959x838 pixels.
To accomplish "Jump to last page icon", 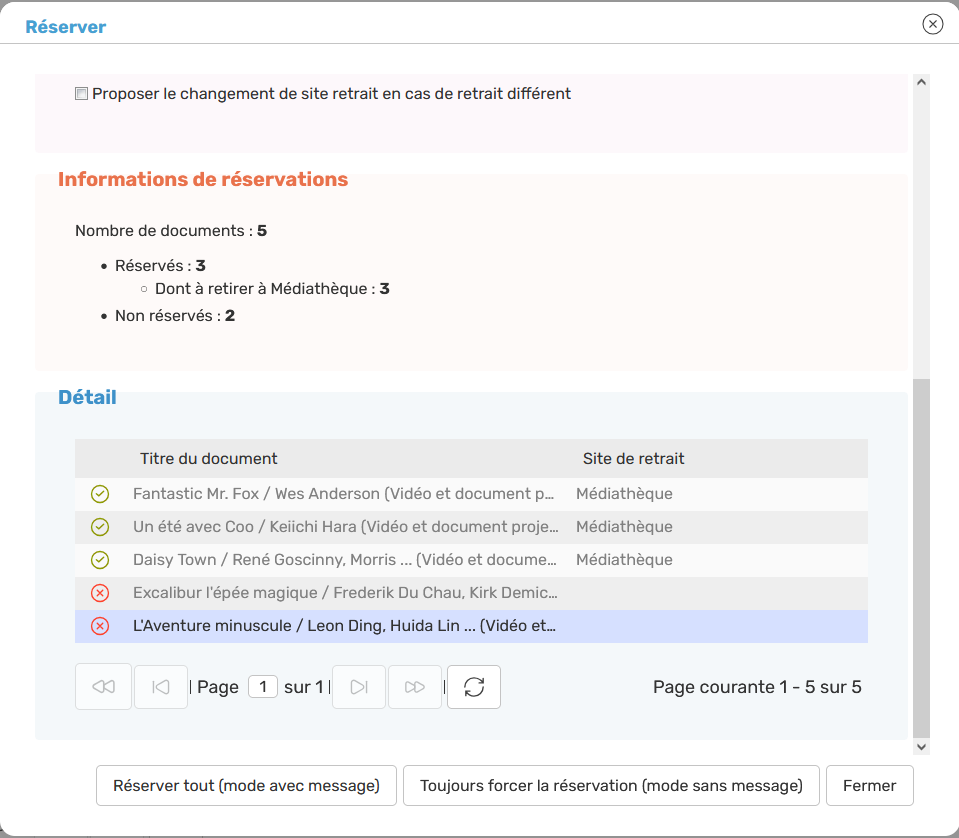I will click(x=415, y=687).
